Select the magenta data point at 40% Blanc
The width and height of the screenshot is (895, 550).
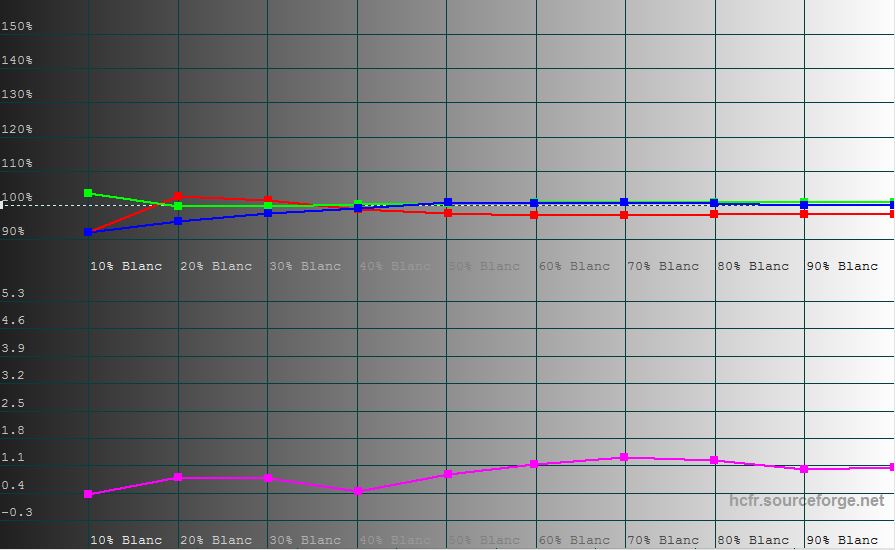tap(358, 491)
